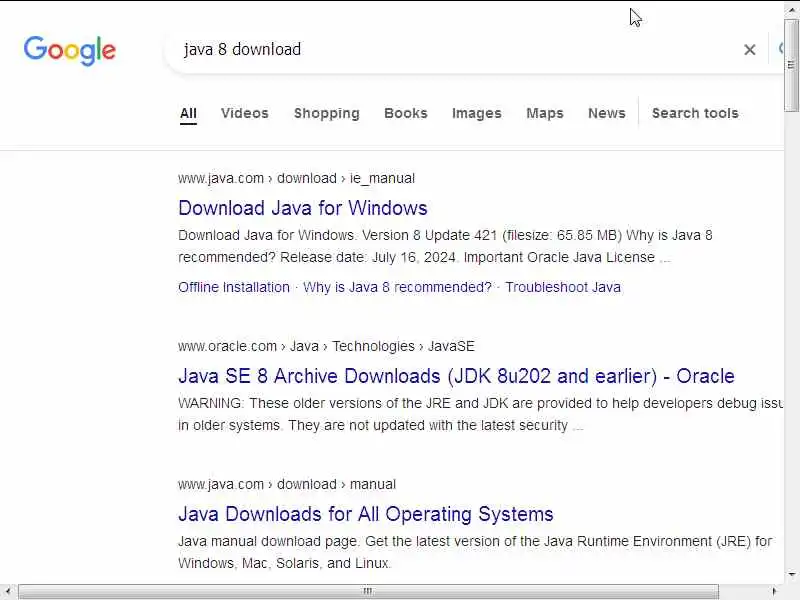Open Why is Java 8 recommended link
This screenshot has height=600, width=800.
397,287
